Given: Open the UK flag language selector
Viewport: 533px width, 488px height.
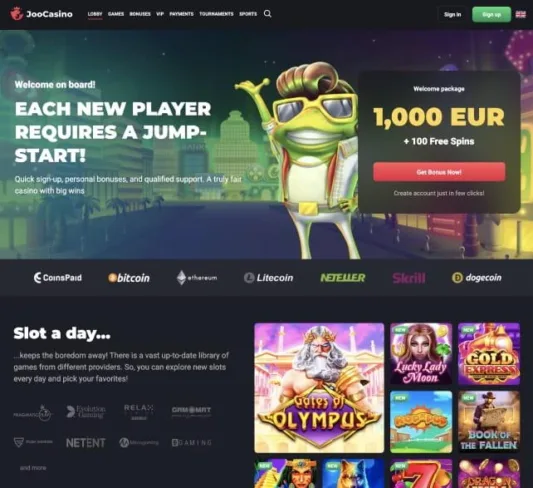Looking at the screenshot, I should click(520, 14).
